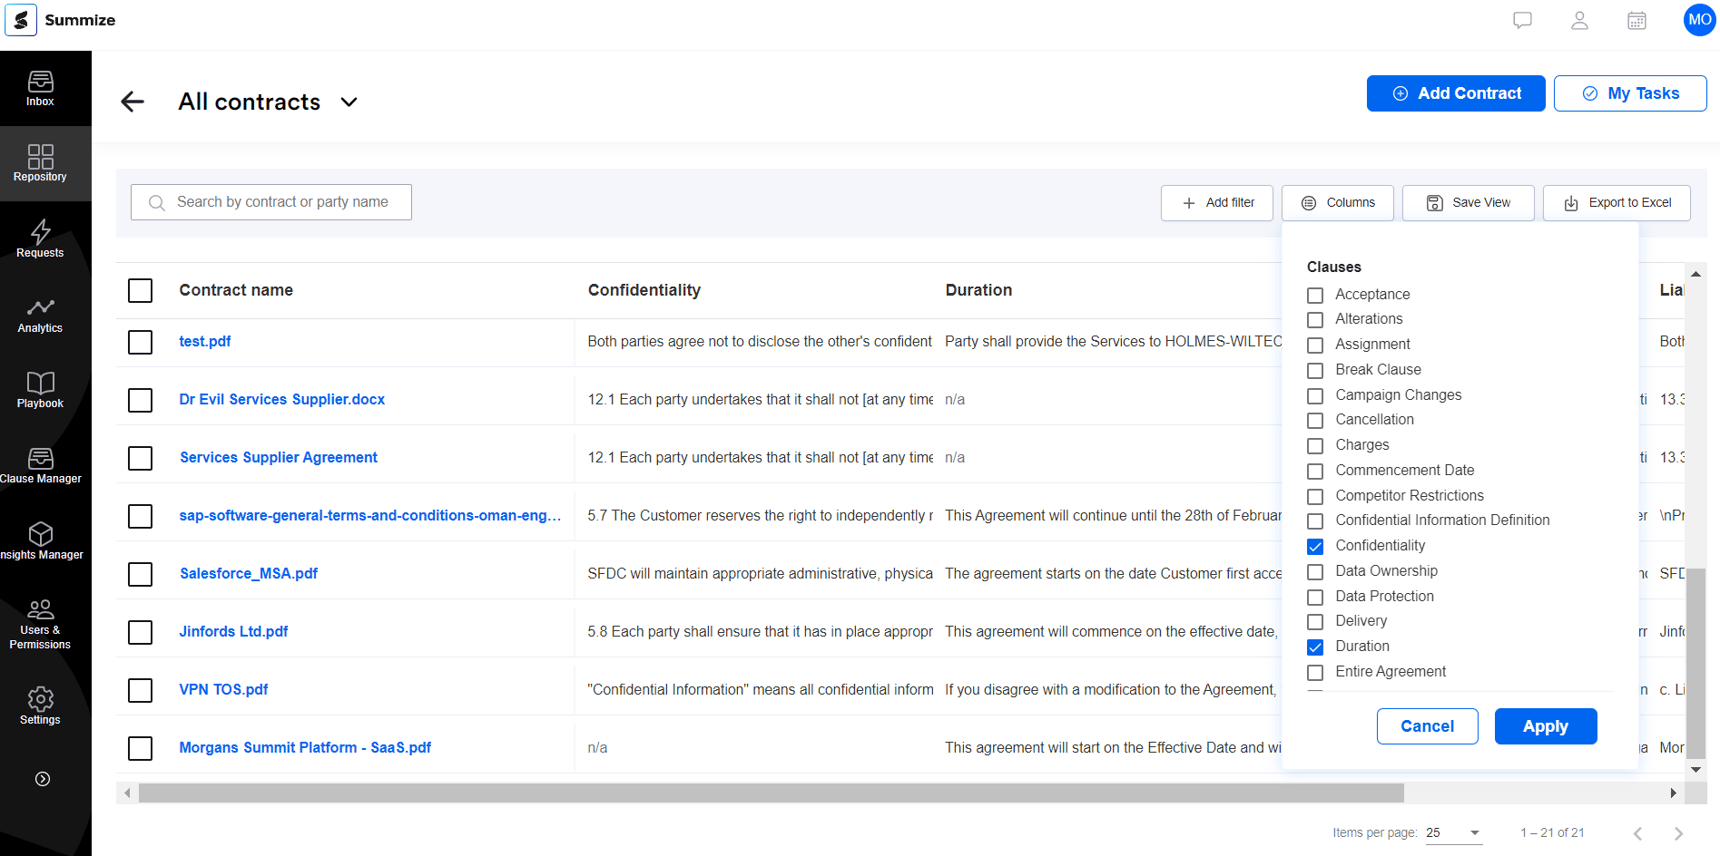Open the Salesforce_MSA.pdf contract

click(x=249, y=573)
